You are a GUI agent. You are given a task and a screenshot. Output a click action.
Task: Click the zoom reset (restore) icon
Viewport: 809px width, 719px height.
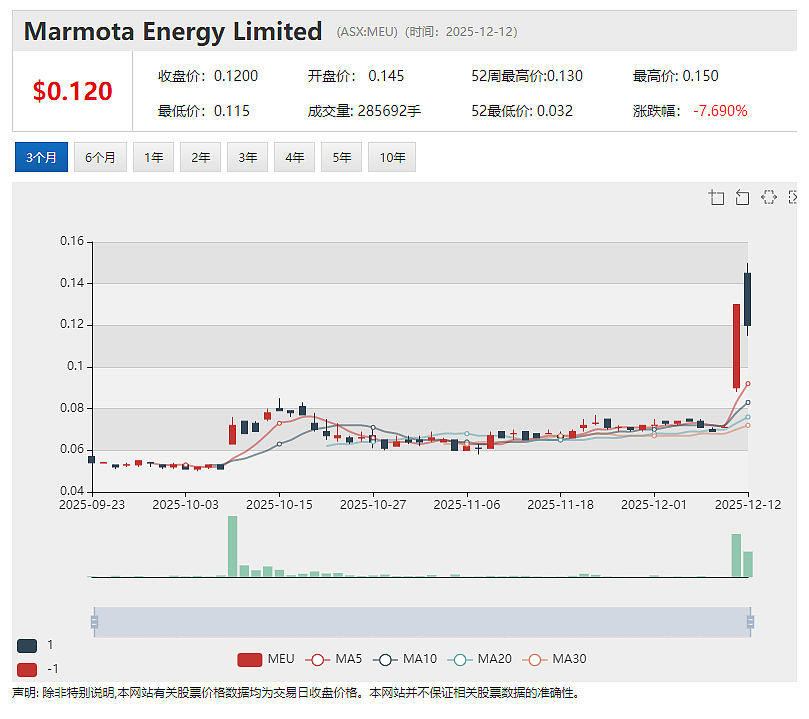742,198
